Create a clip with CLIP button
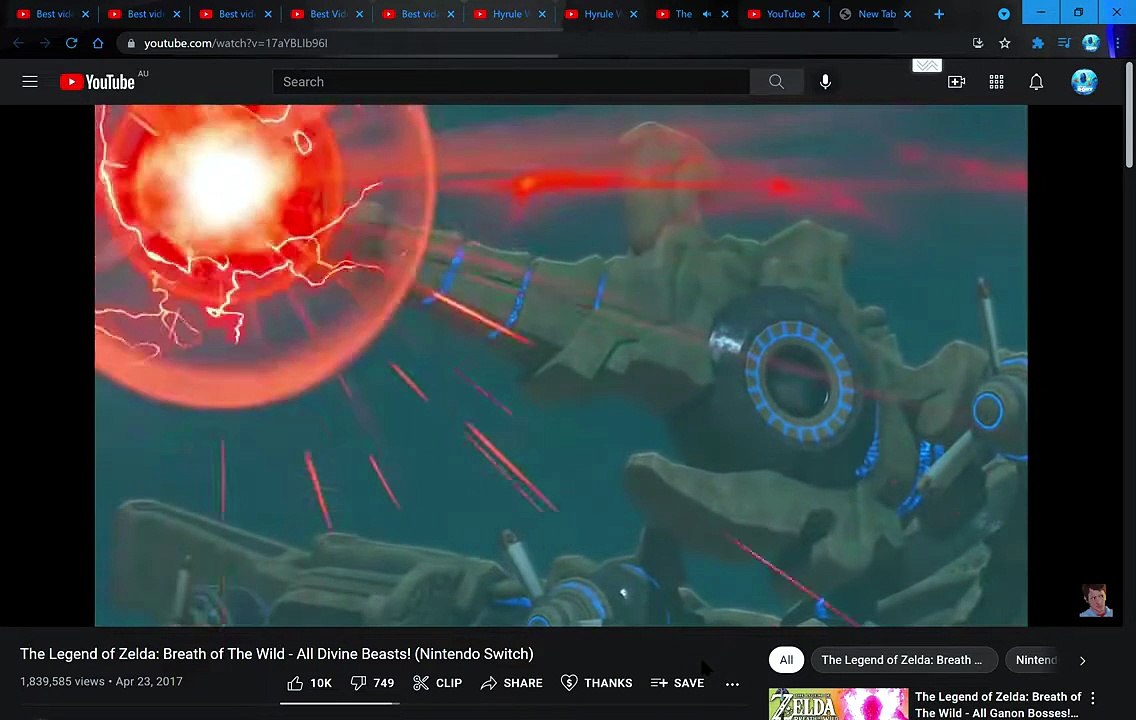Screen dimensions: 1136x720 [438, 683]
